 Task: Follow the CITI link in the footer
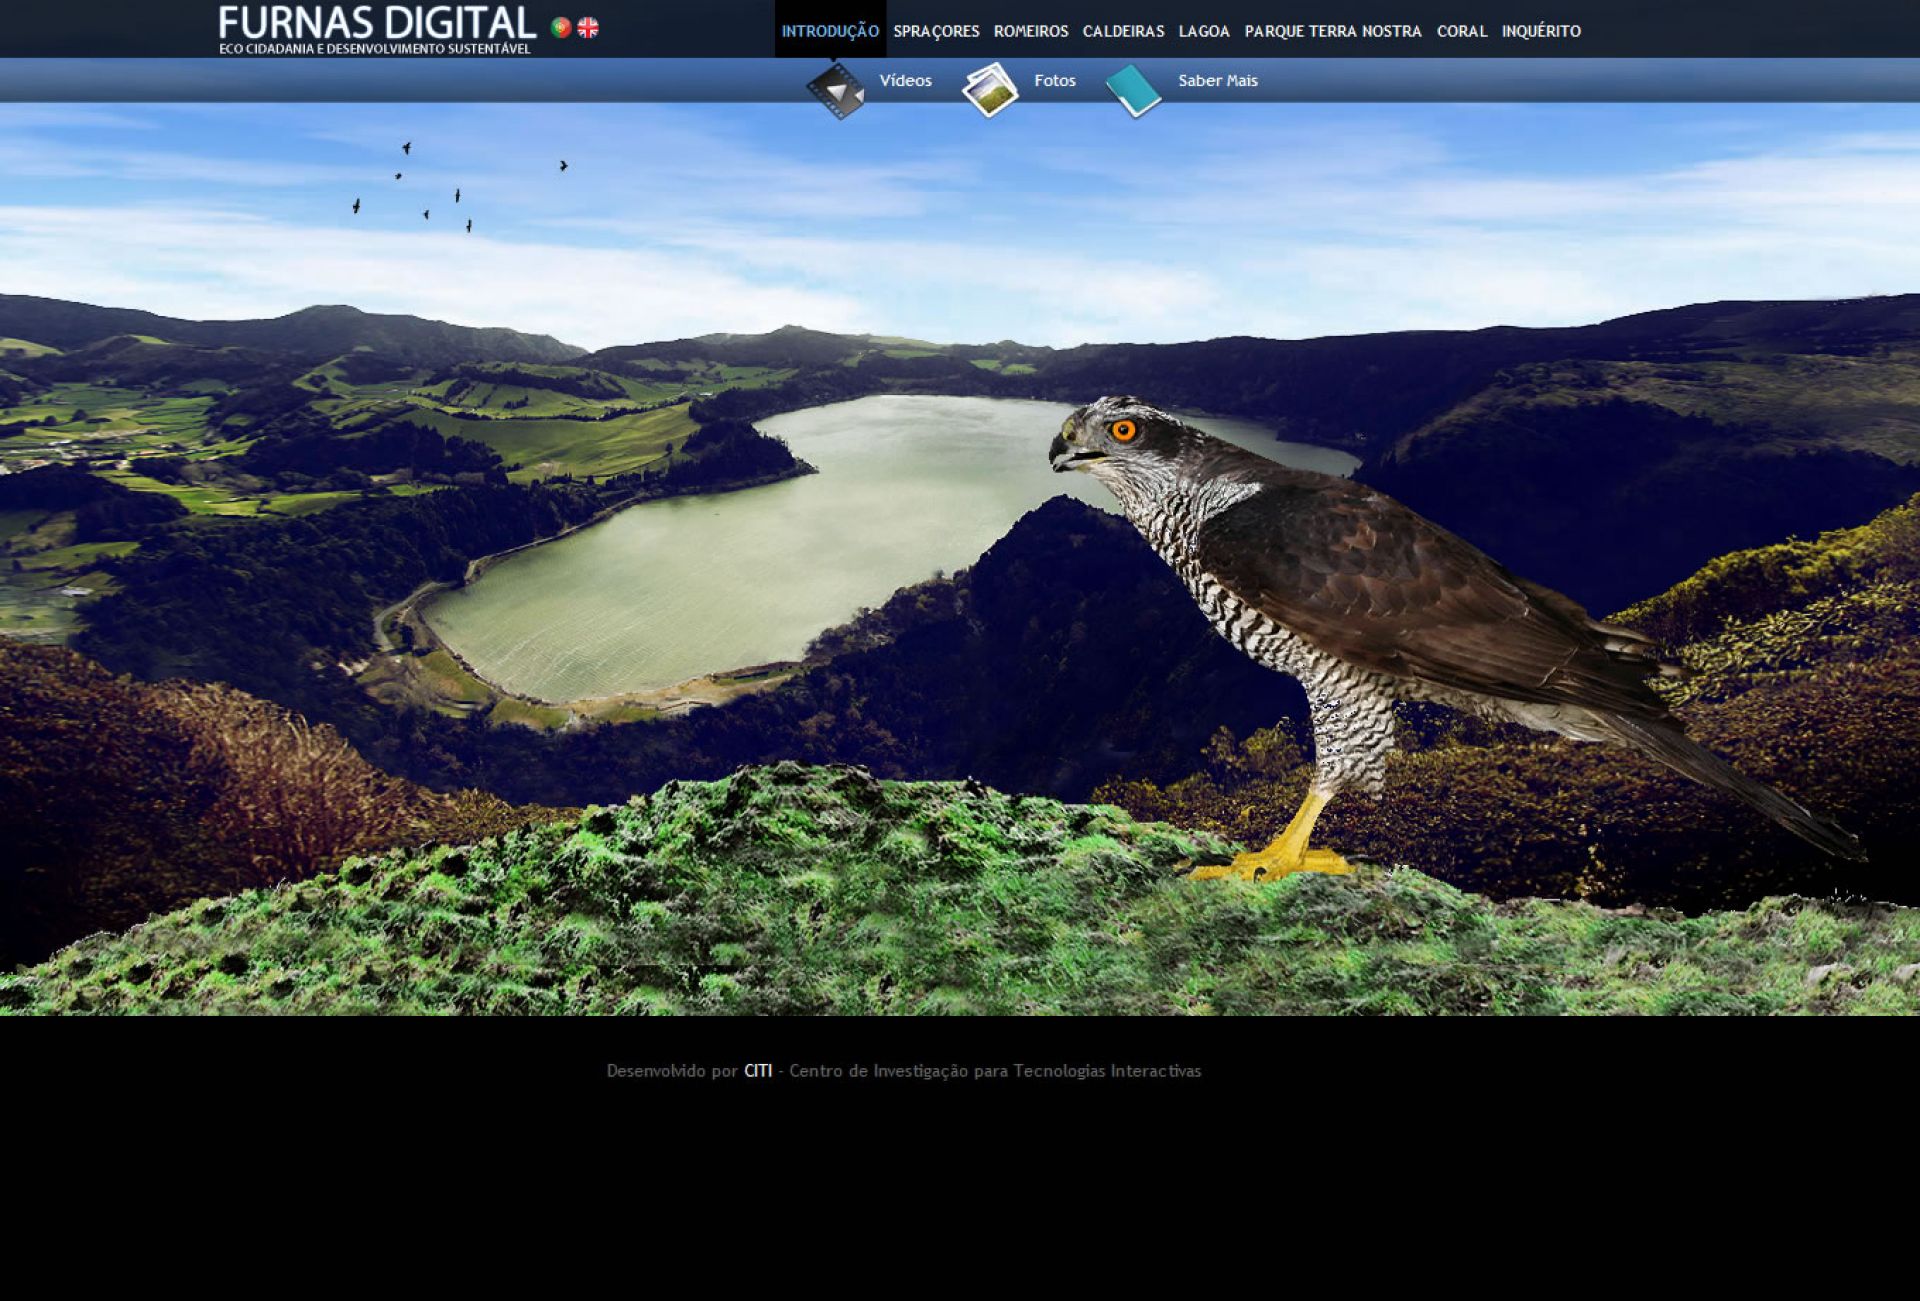(x=758, y=1071)
